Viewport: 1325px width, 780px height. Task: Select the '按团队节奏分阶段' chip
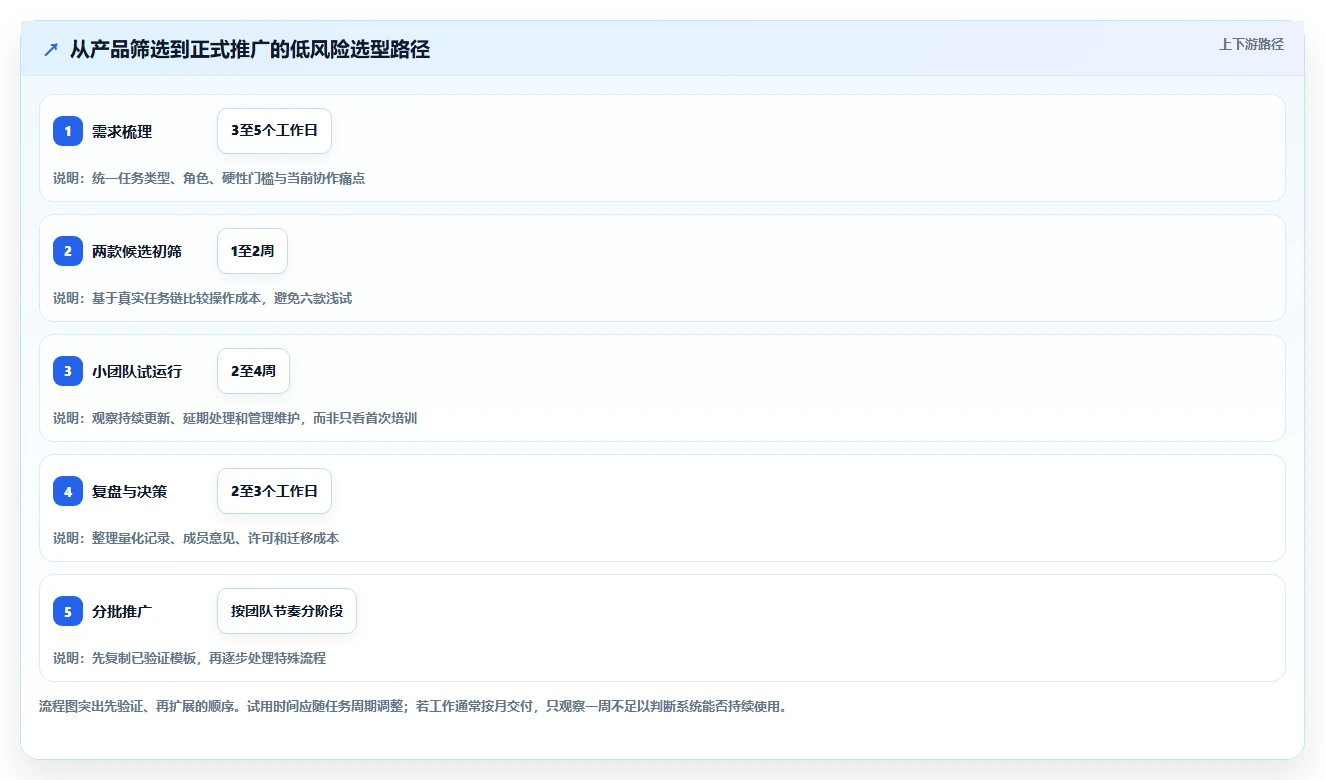click(x=287, y=611)
